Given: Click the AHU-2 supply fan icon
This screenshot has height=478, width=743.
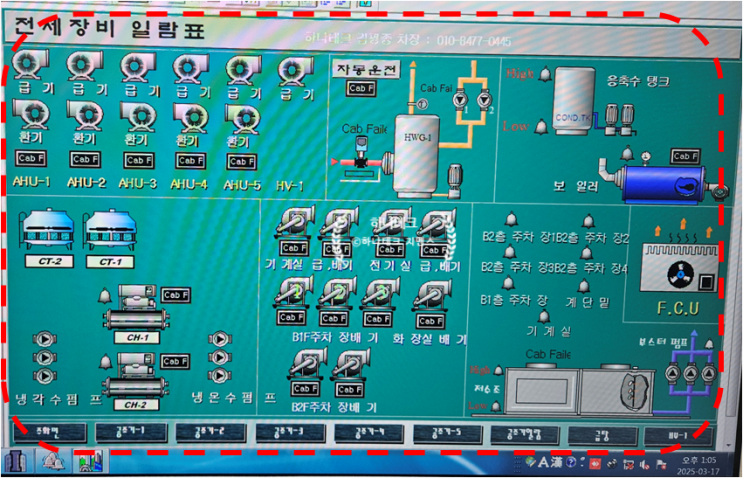Looking at the screenshot, I should tap(84, 65).
